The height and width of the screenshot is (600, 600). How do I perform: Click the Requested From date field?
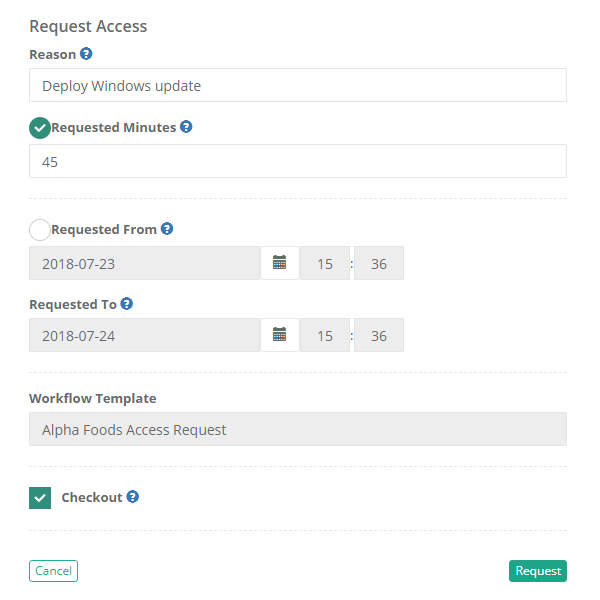point(144,264)
